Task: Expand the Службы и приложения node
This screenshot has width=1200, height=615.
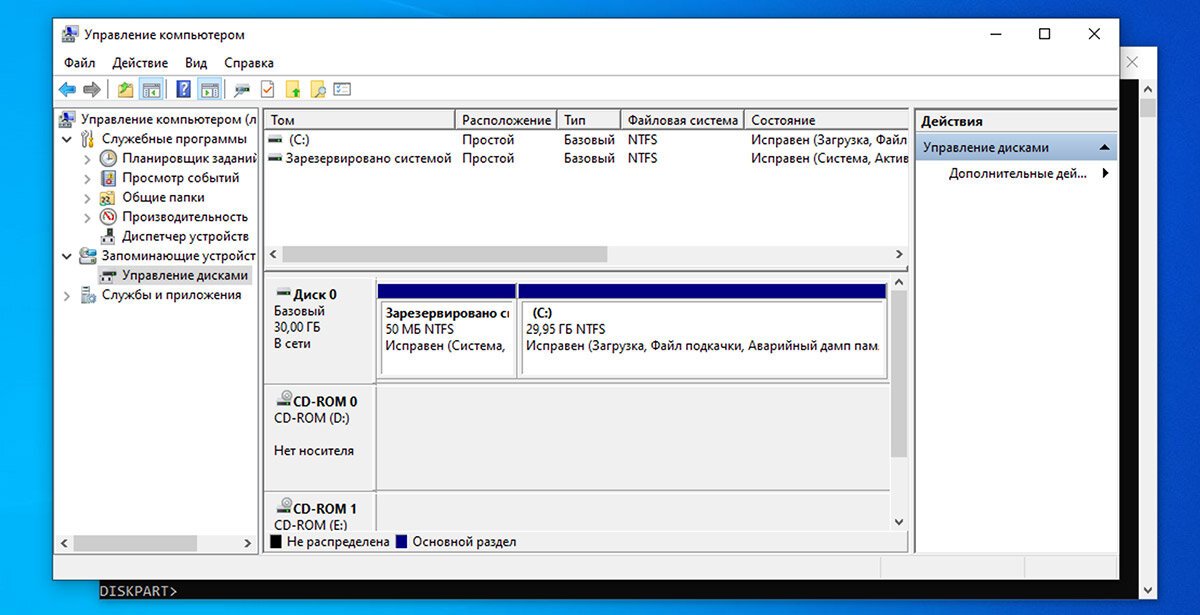Action: coord(67,295)
